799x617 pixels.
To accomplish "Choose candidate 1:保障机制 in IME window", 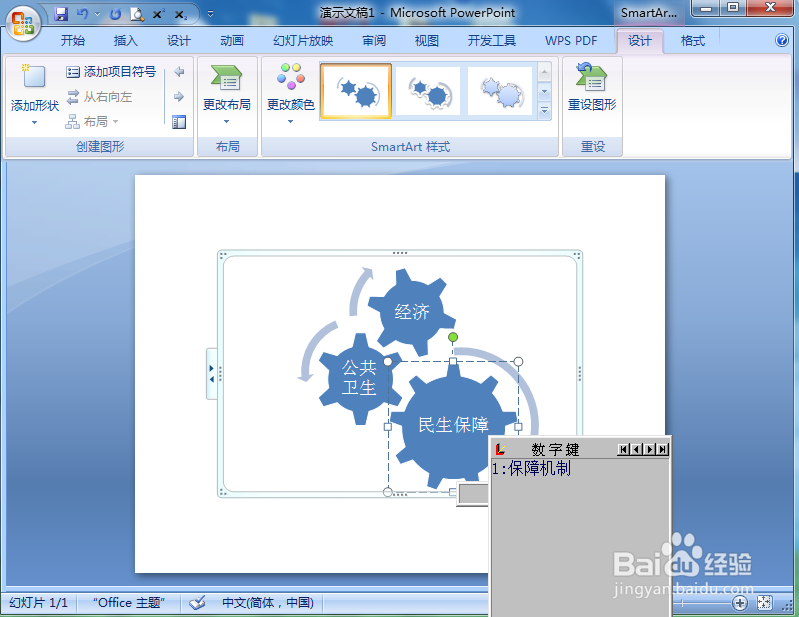I will coord(531,468).
